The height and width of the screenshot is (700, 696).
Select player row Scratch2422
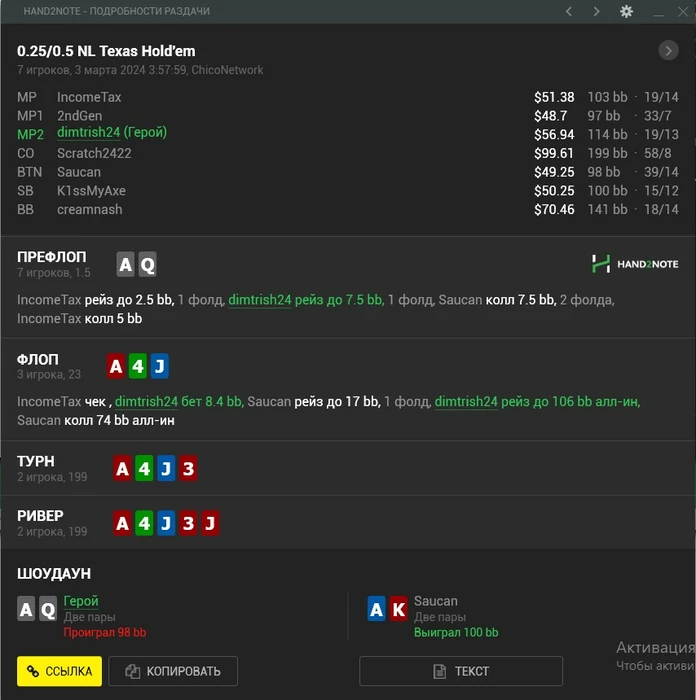[x=348, y=153]
